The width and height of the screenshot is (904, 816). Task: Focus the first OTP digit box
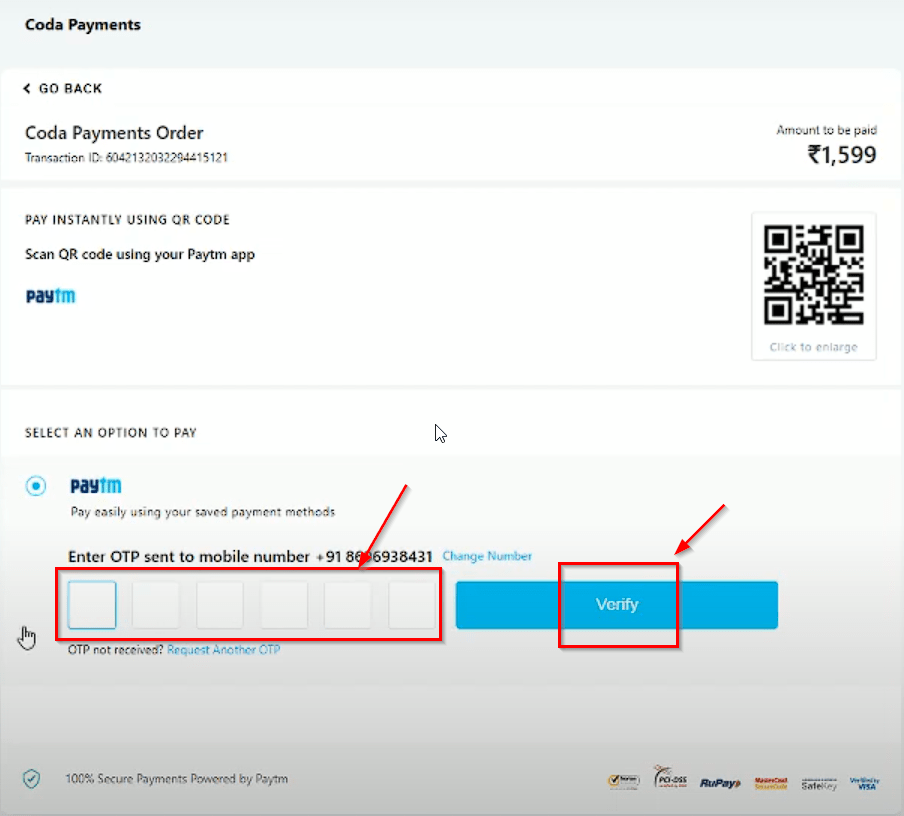(x=92, y=605)
